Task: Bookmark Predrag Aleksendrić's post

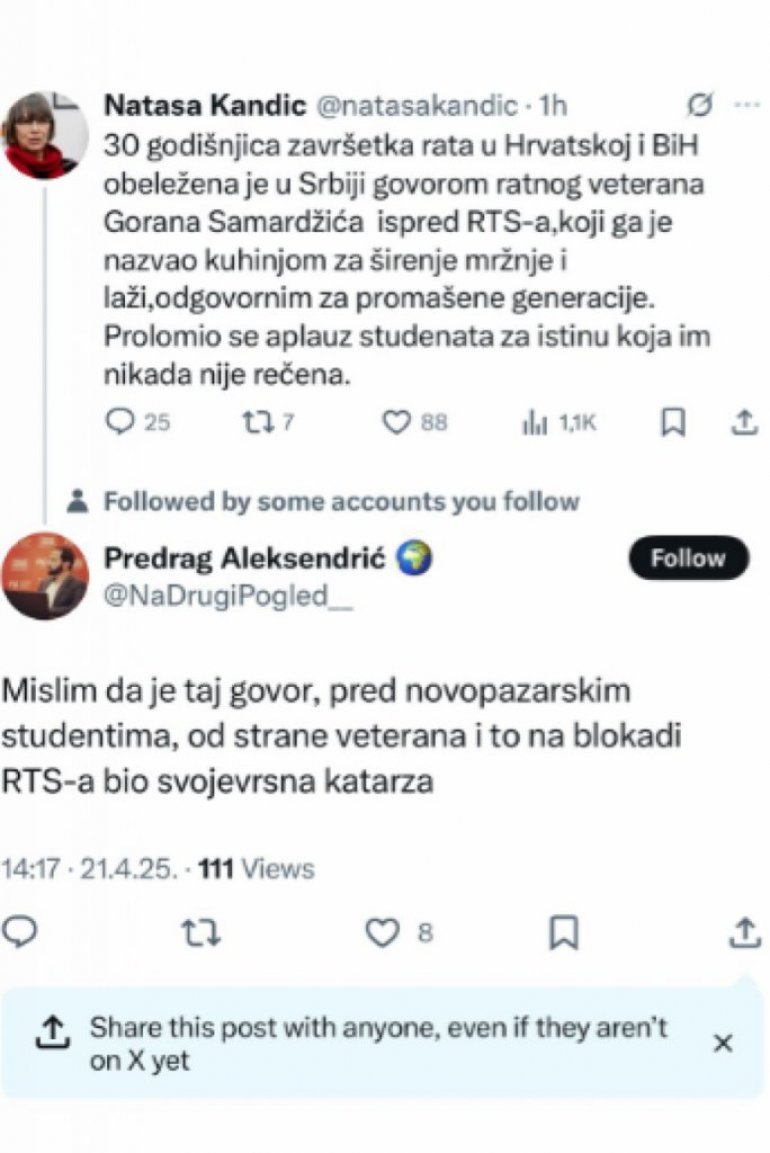Action: coord(564,933)
